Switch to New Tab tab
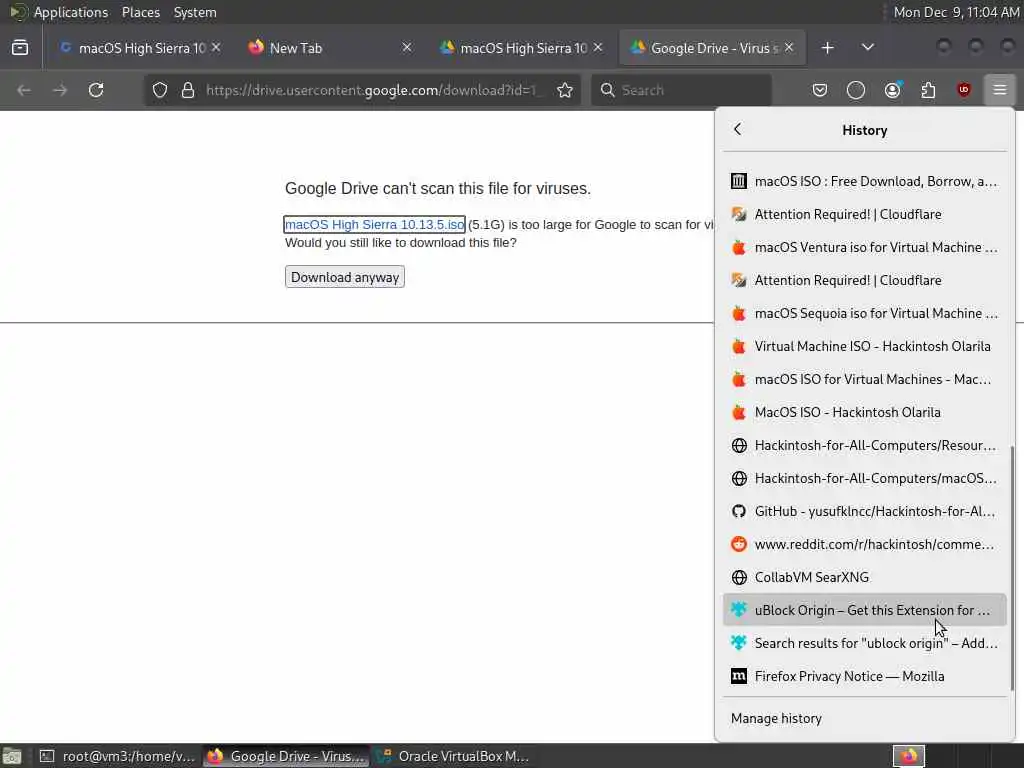1024x768 pixels. click(x=330, y=48)
